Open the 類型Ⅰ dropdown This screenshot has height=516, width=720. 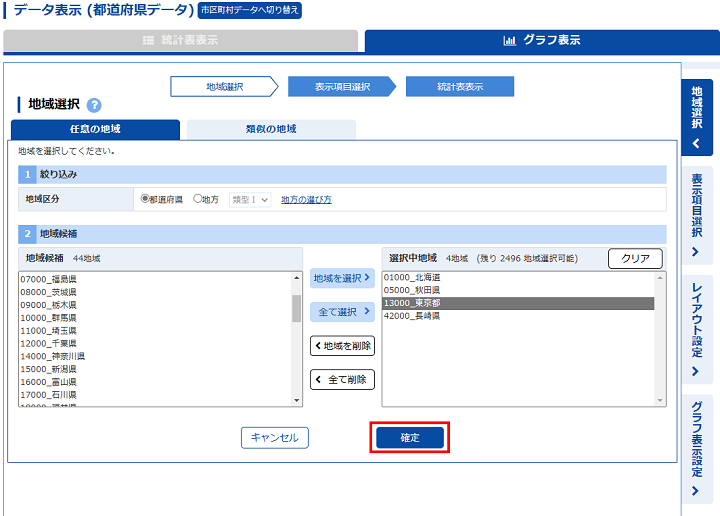point(250,200)
